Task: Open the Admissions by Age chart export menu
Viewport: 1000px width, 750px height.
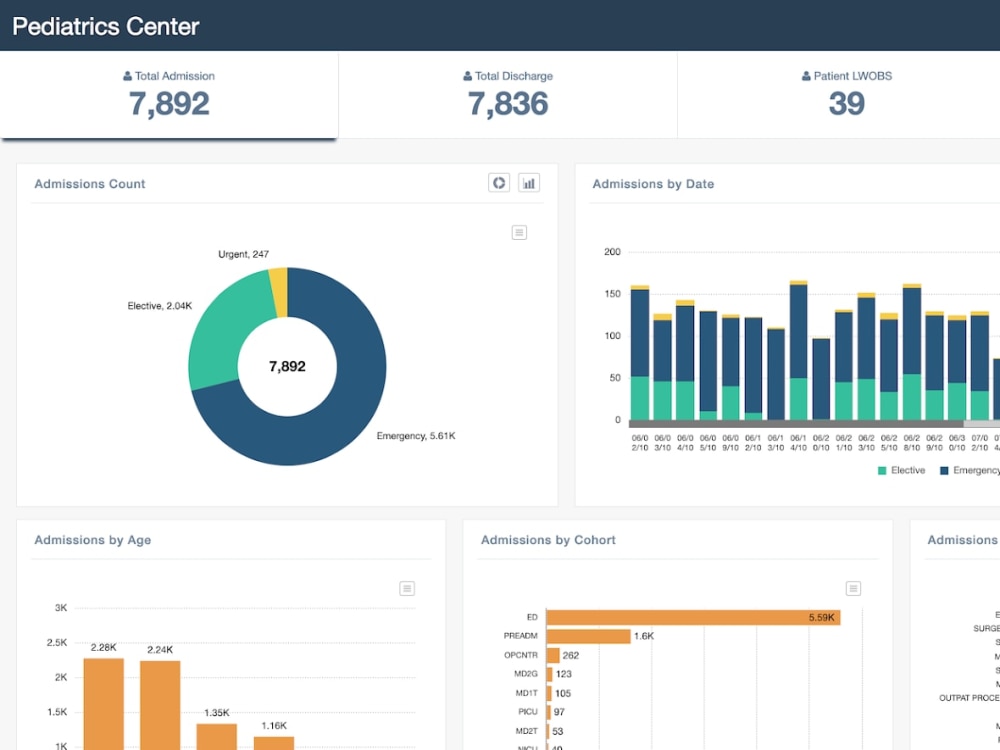Action: pyautogui.click(x=407, y=588)
